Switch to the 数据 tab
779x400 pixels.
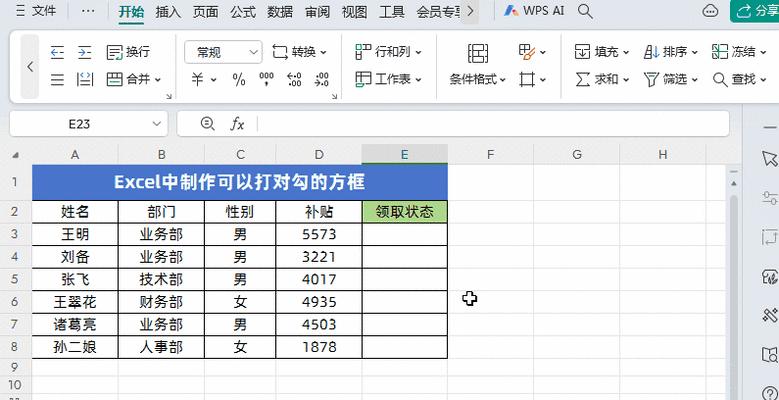click(280, 12)
